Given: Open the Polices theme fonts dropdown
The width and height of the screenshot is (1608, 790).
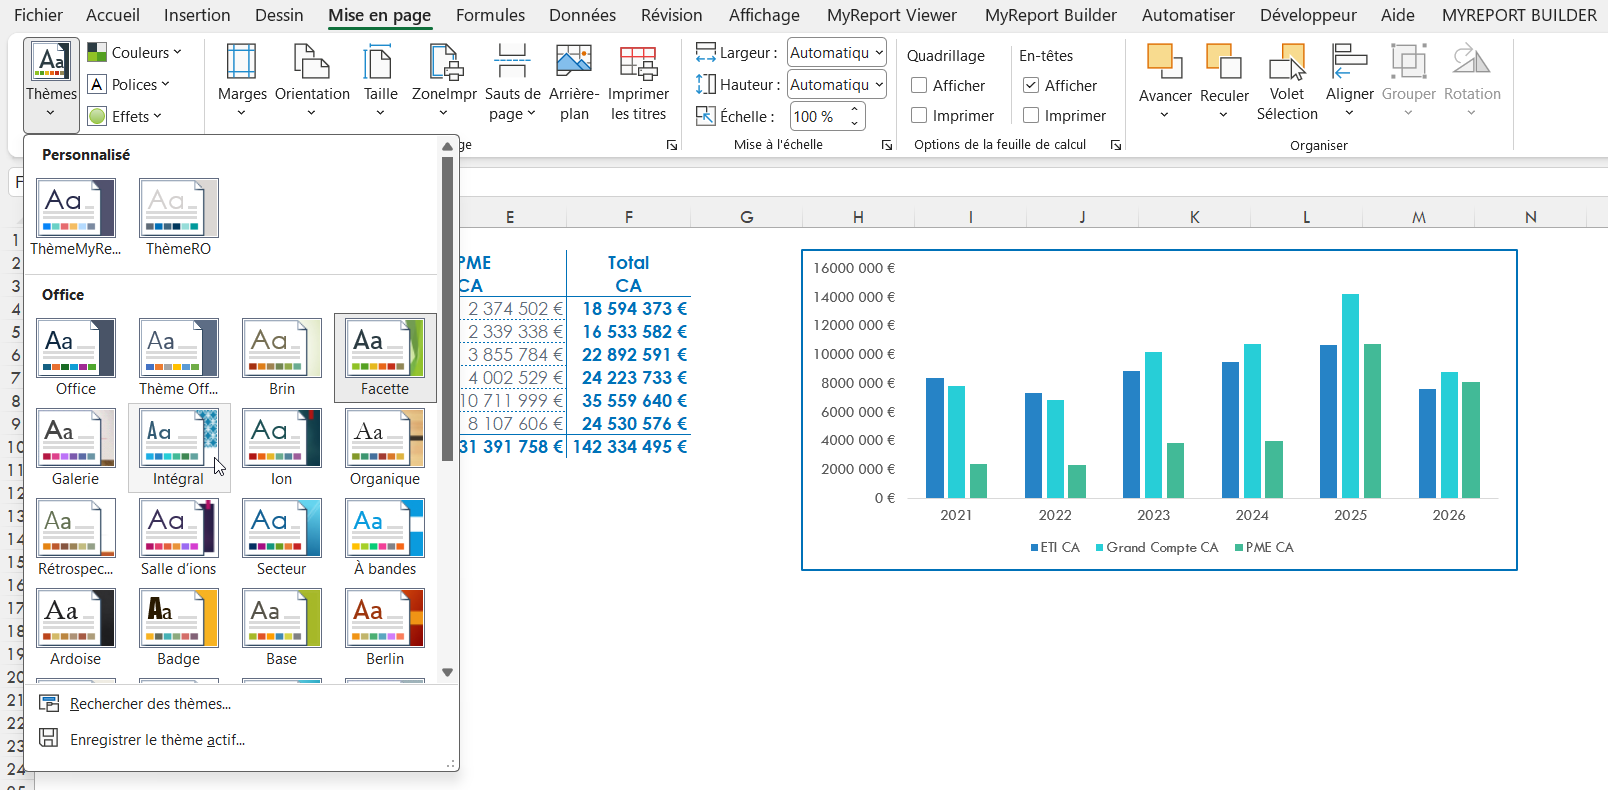Looking at the screenshot, I should pos(129,84).
